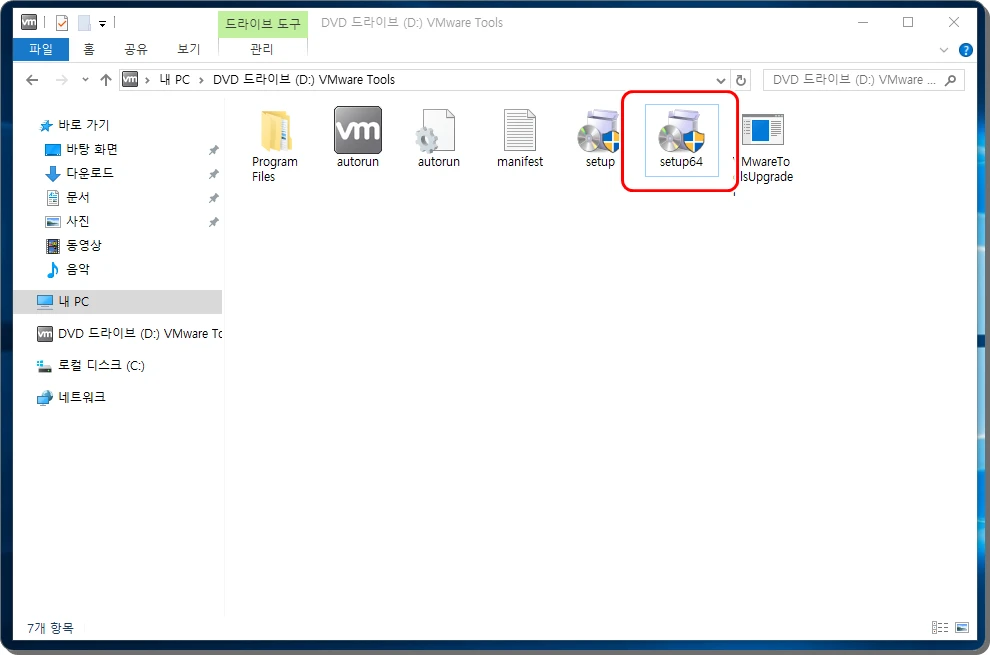Click the search magnifier icon

(950, 80)
